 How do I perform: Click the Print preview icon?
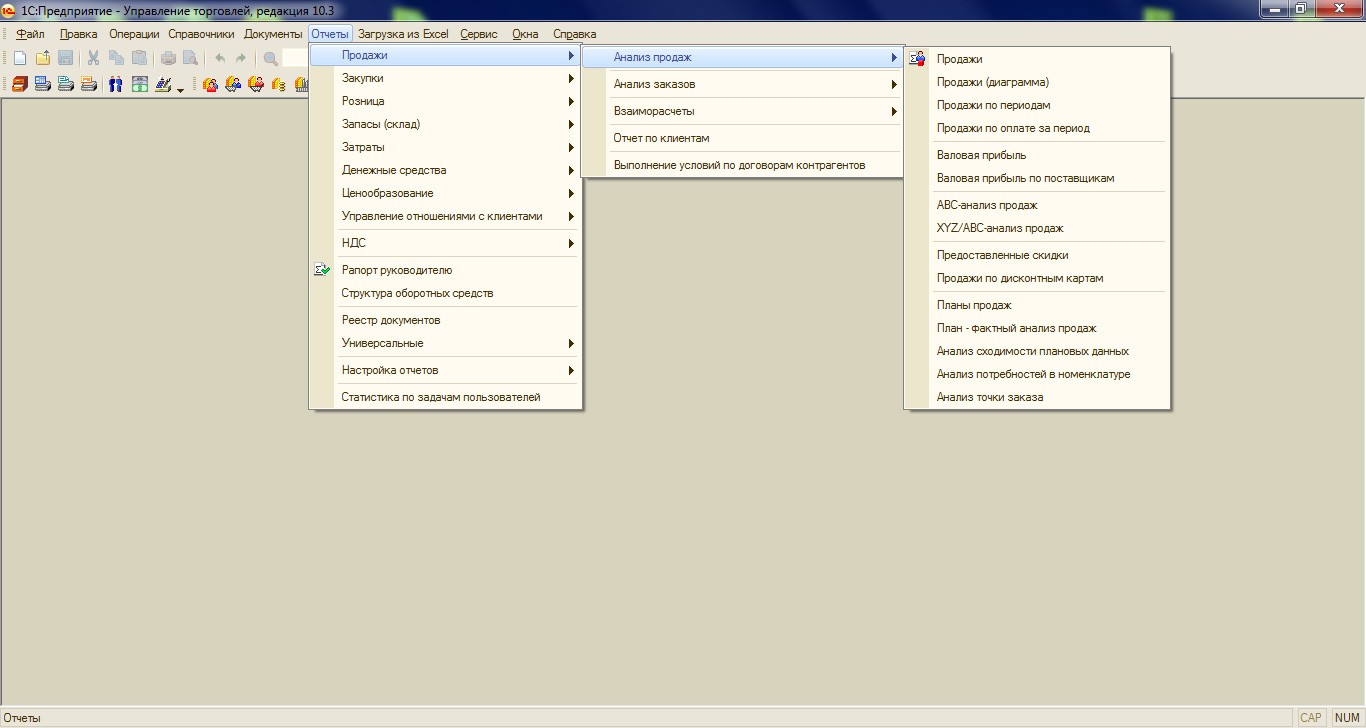[x=190, y=58]
